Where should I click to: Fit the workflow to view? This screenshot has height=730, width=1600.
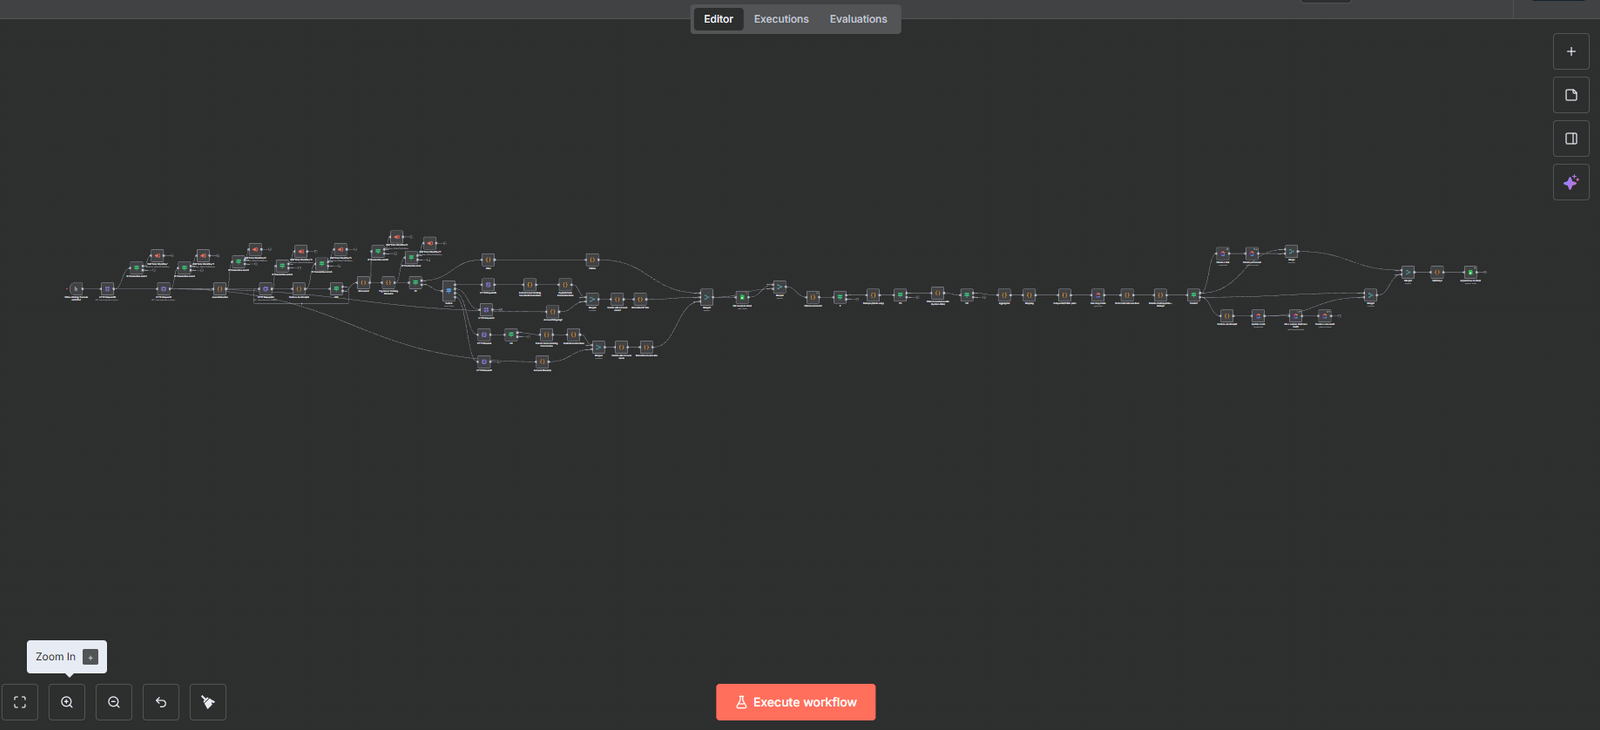click(20, 702)
